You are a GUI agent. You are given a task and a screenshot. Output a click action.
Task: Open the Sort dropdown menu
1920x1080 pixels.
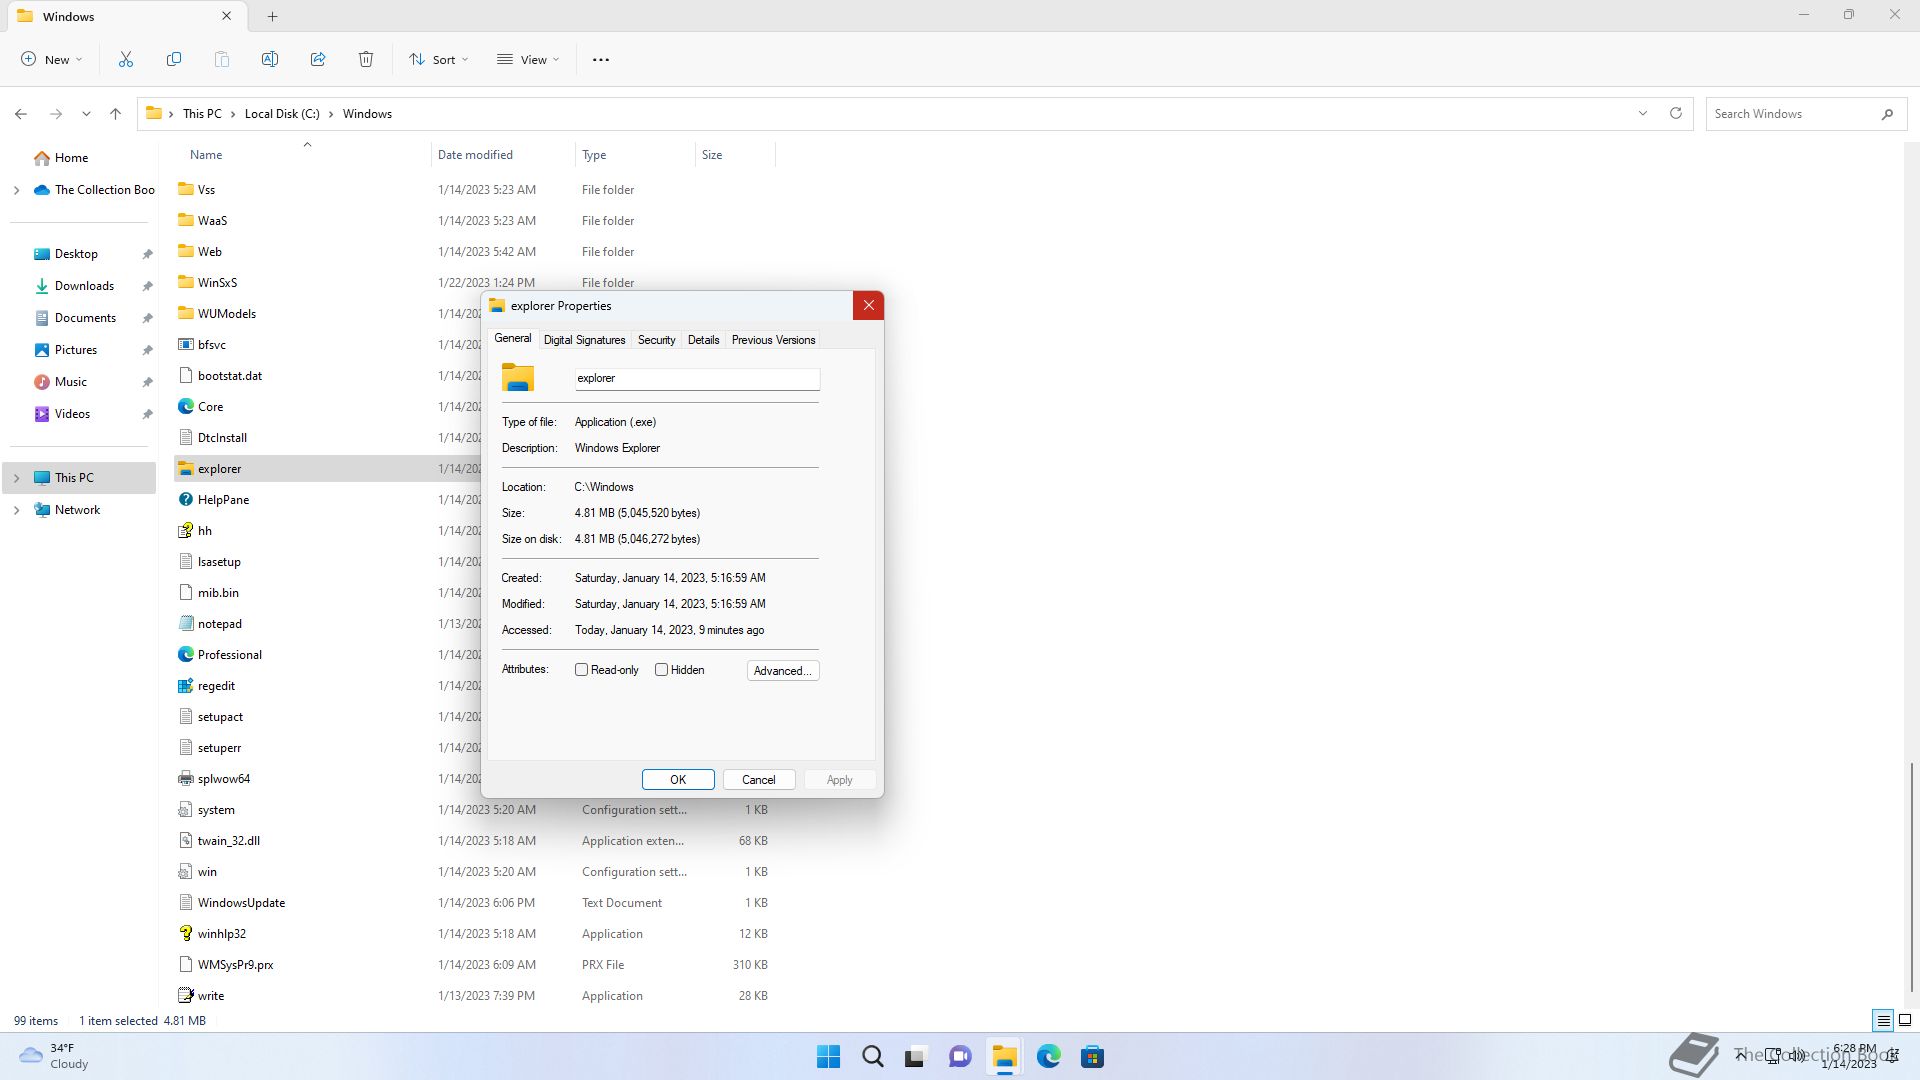[438, 60]
